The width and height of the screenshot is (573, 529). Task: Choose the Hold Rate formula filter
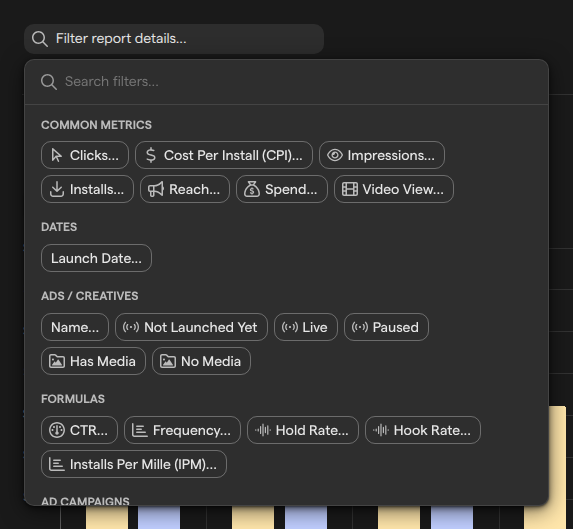click(303, 430)
